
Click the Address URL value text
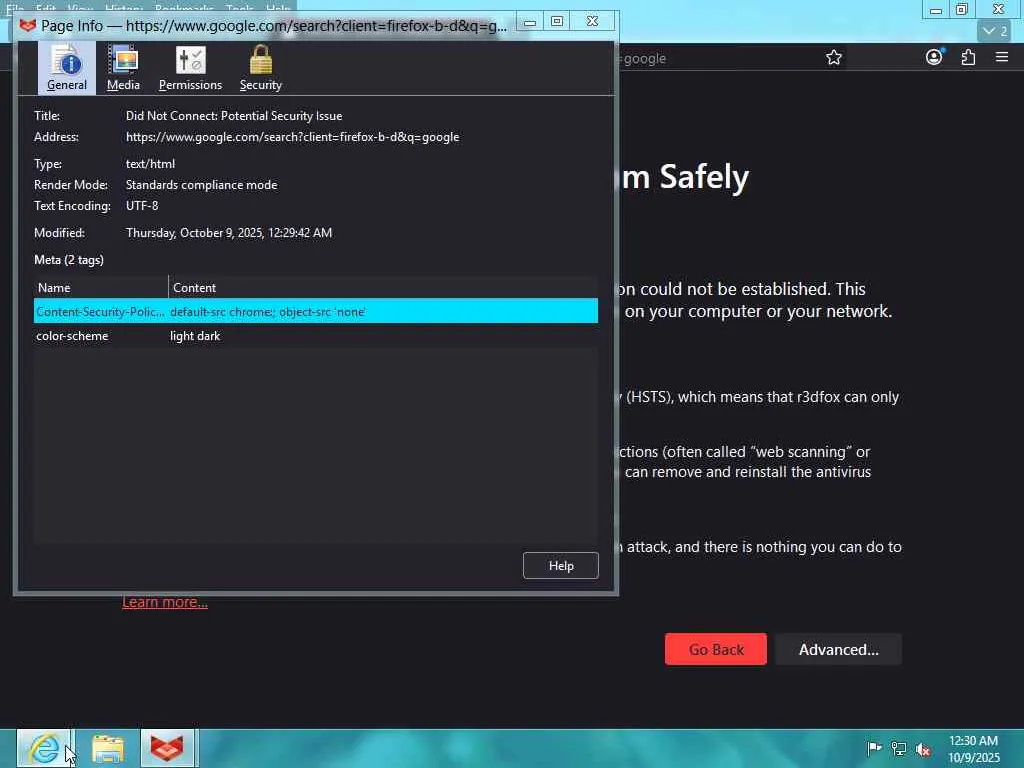pyautogui.click(x=293, y=137)
